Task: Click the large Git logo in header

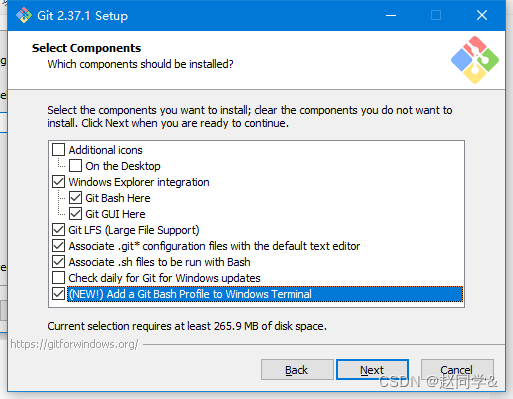Action: tap(475, 60)
